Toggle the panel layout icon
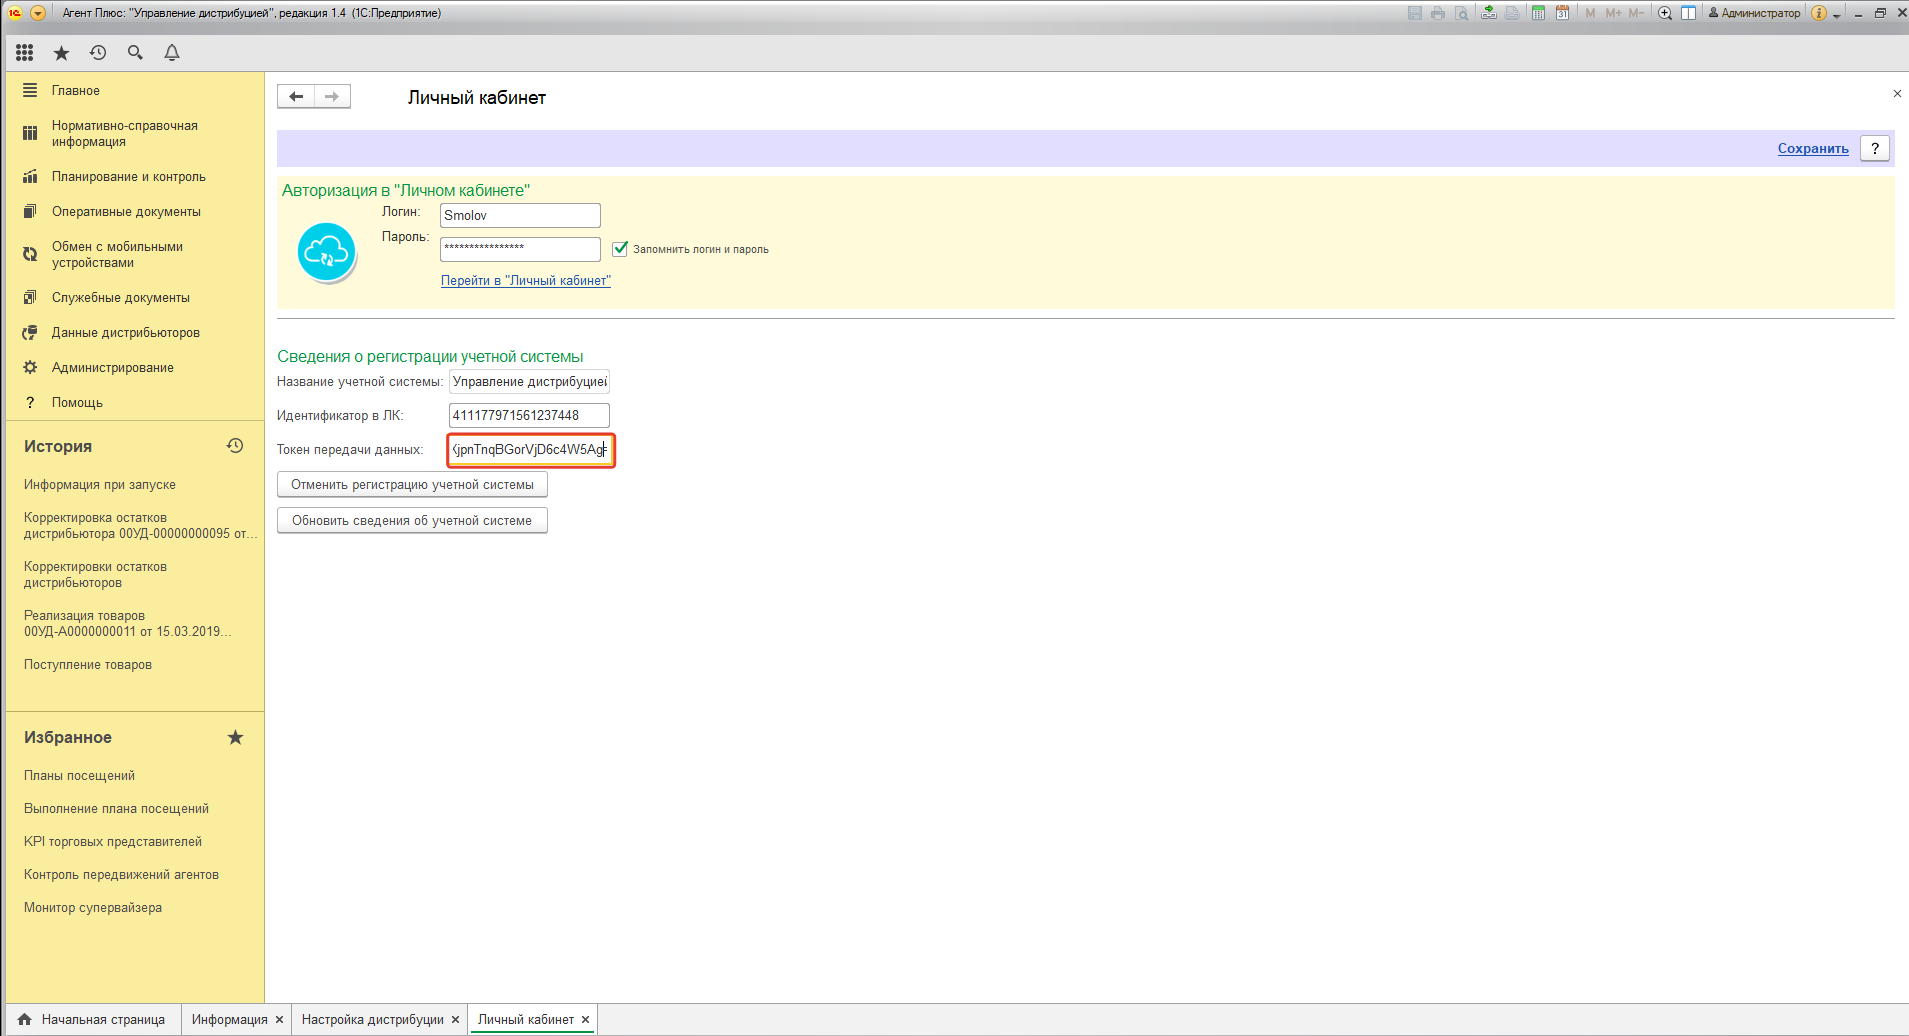Screen dimensions: 1909x1036 (x=1689, y=13)
